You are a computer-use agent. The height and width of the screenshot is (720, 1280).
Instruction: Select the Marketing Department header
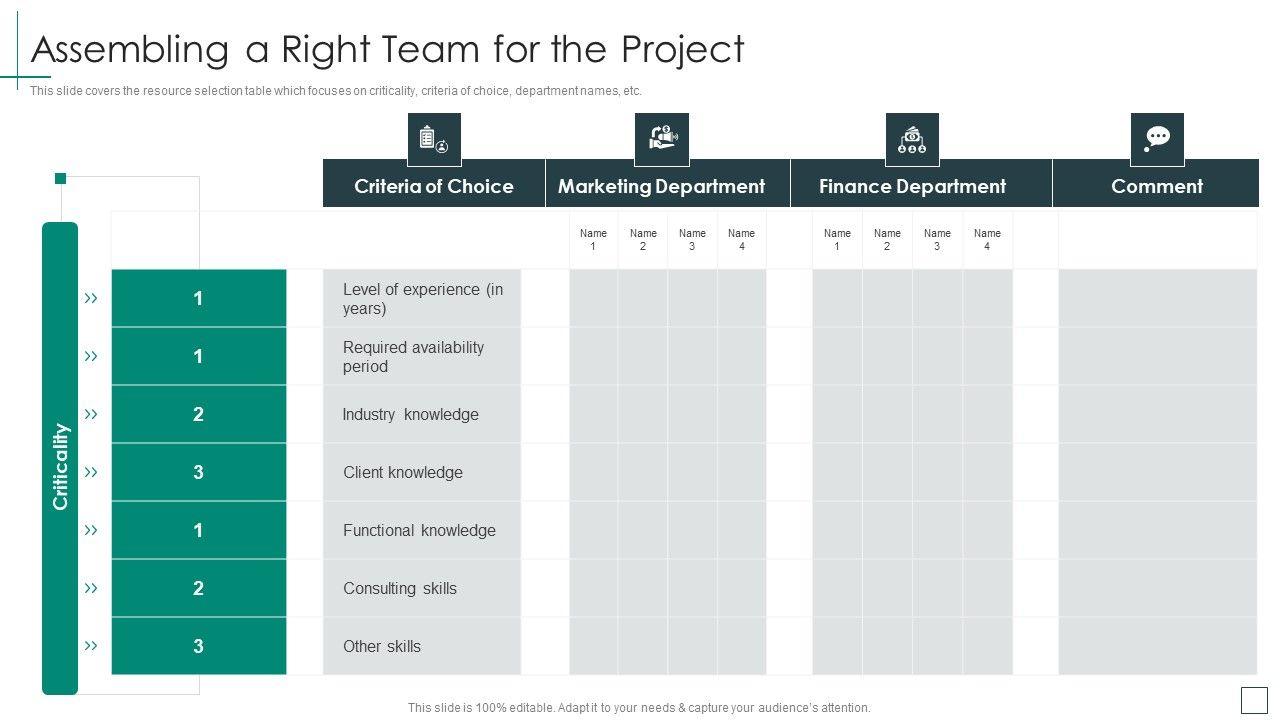[662, 186]
